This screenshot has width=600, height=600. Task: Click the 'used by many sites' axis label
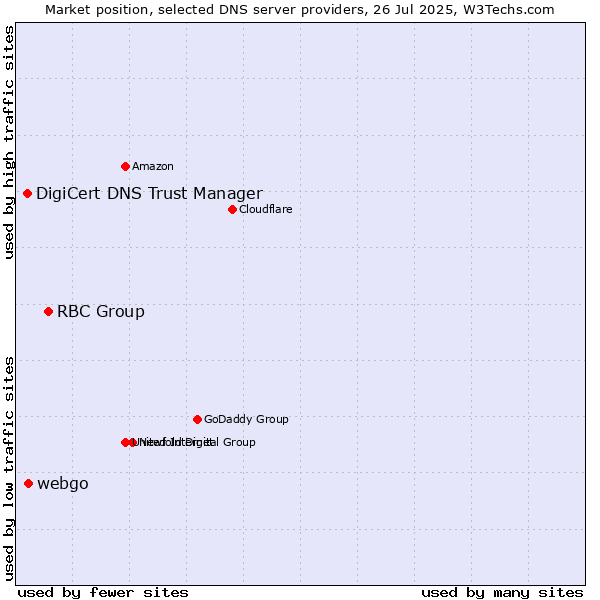(x=502, y=593)
